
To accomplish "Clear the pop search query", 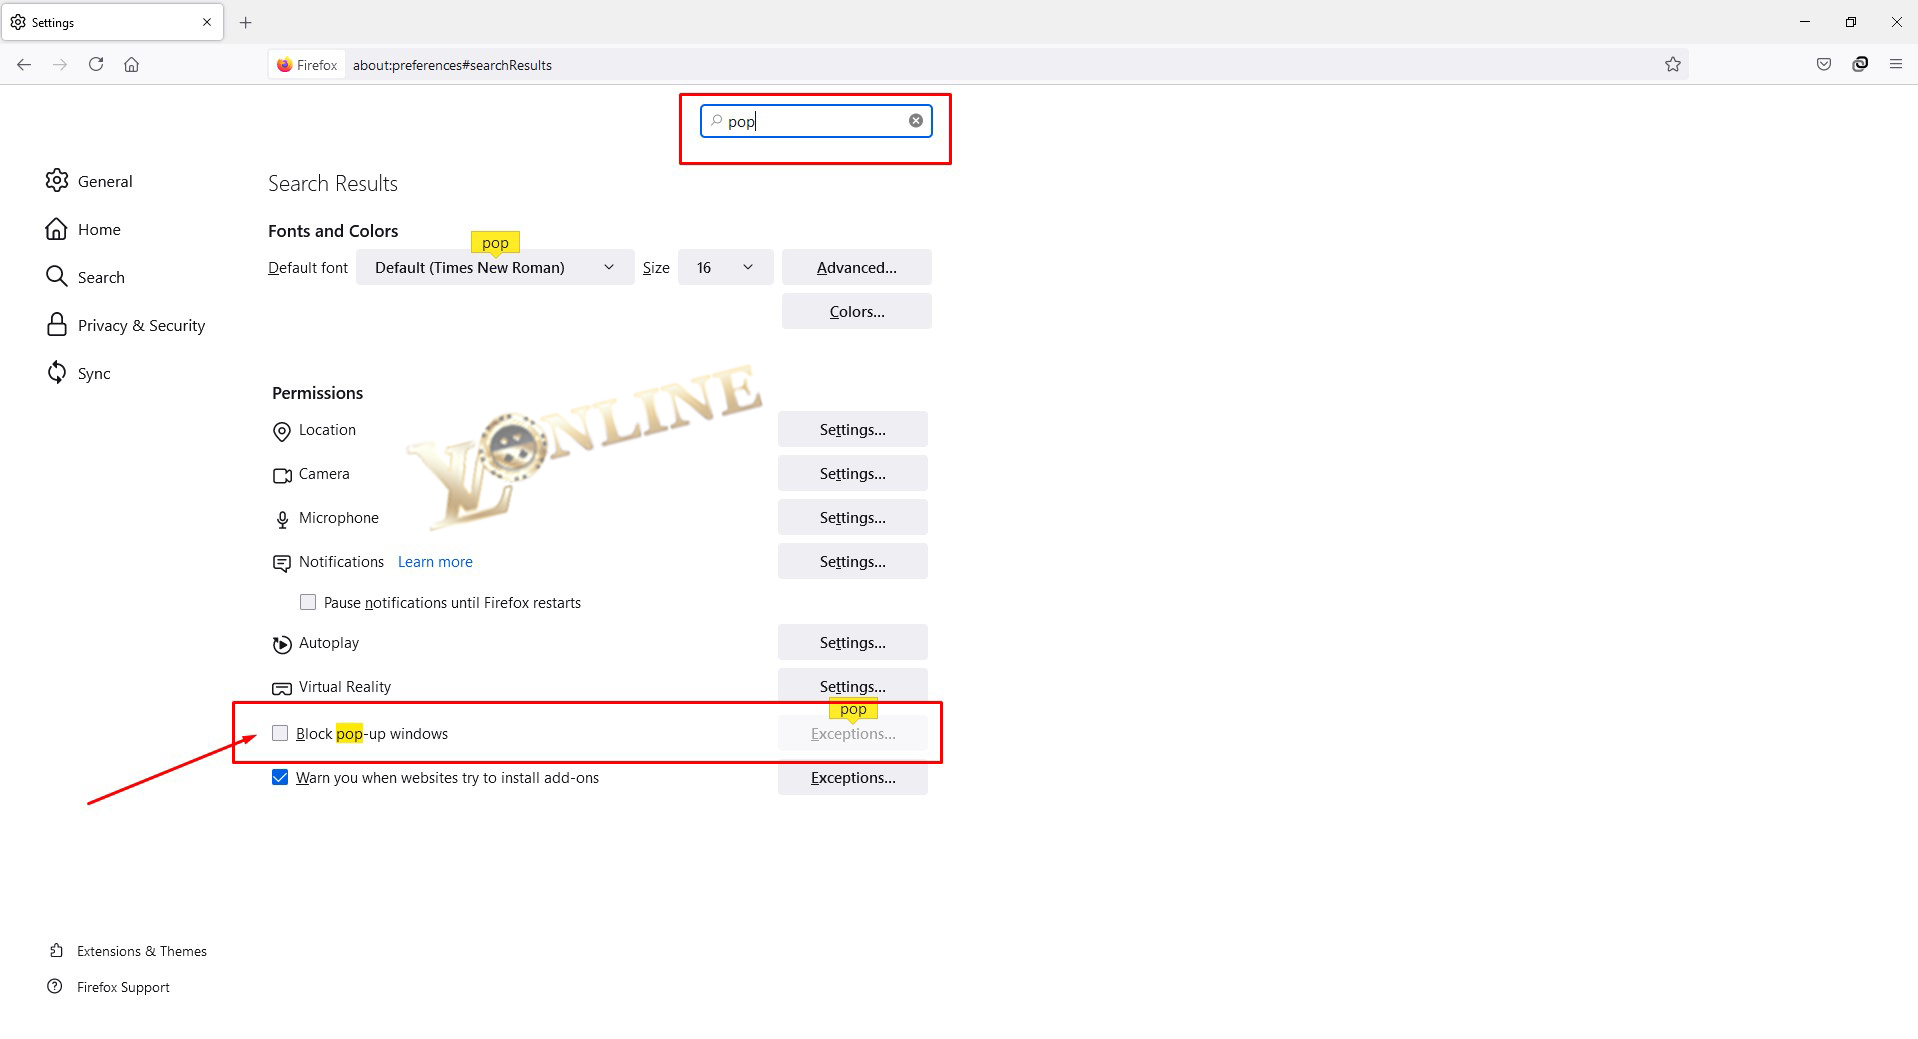I will tap(915, 120).
